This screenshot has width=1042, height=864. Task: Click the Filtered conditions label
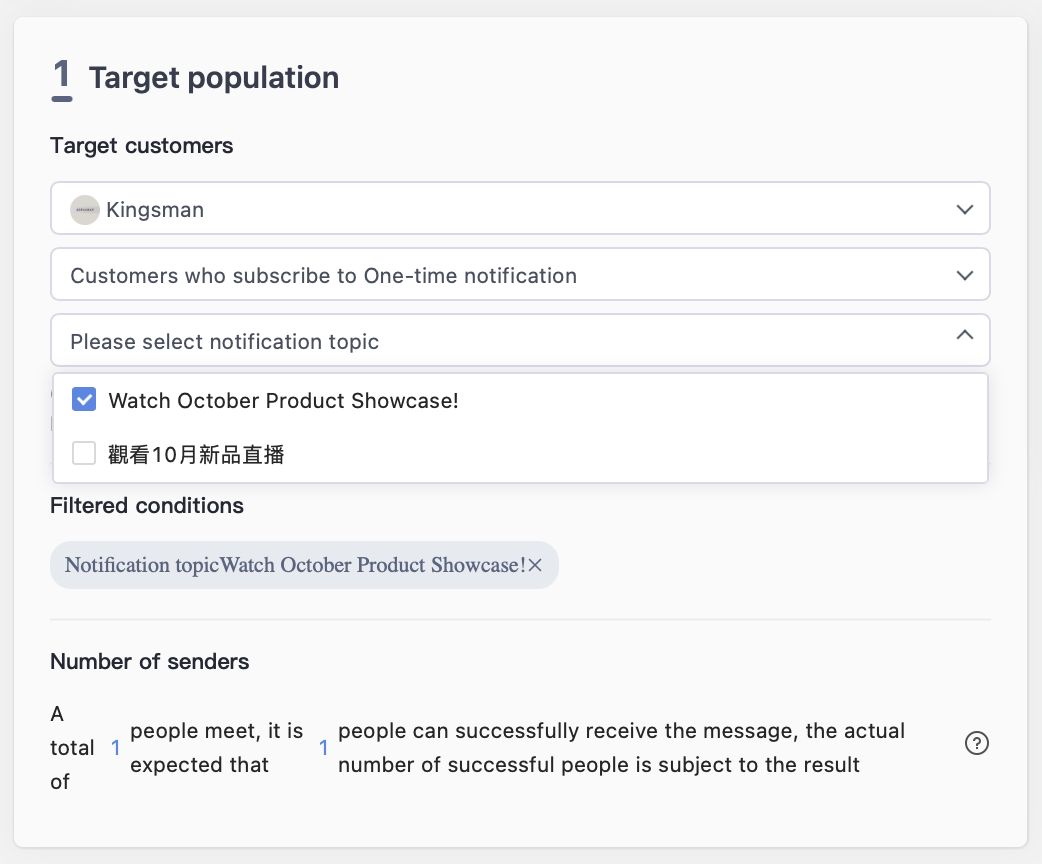tap(147, 506)
